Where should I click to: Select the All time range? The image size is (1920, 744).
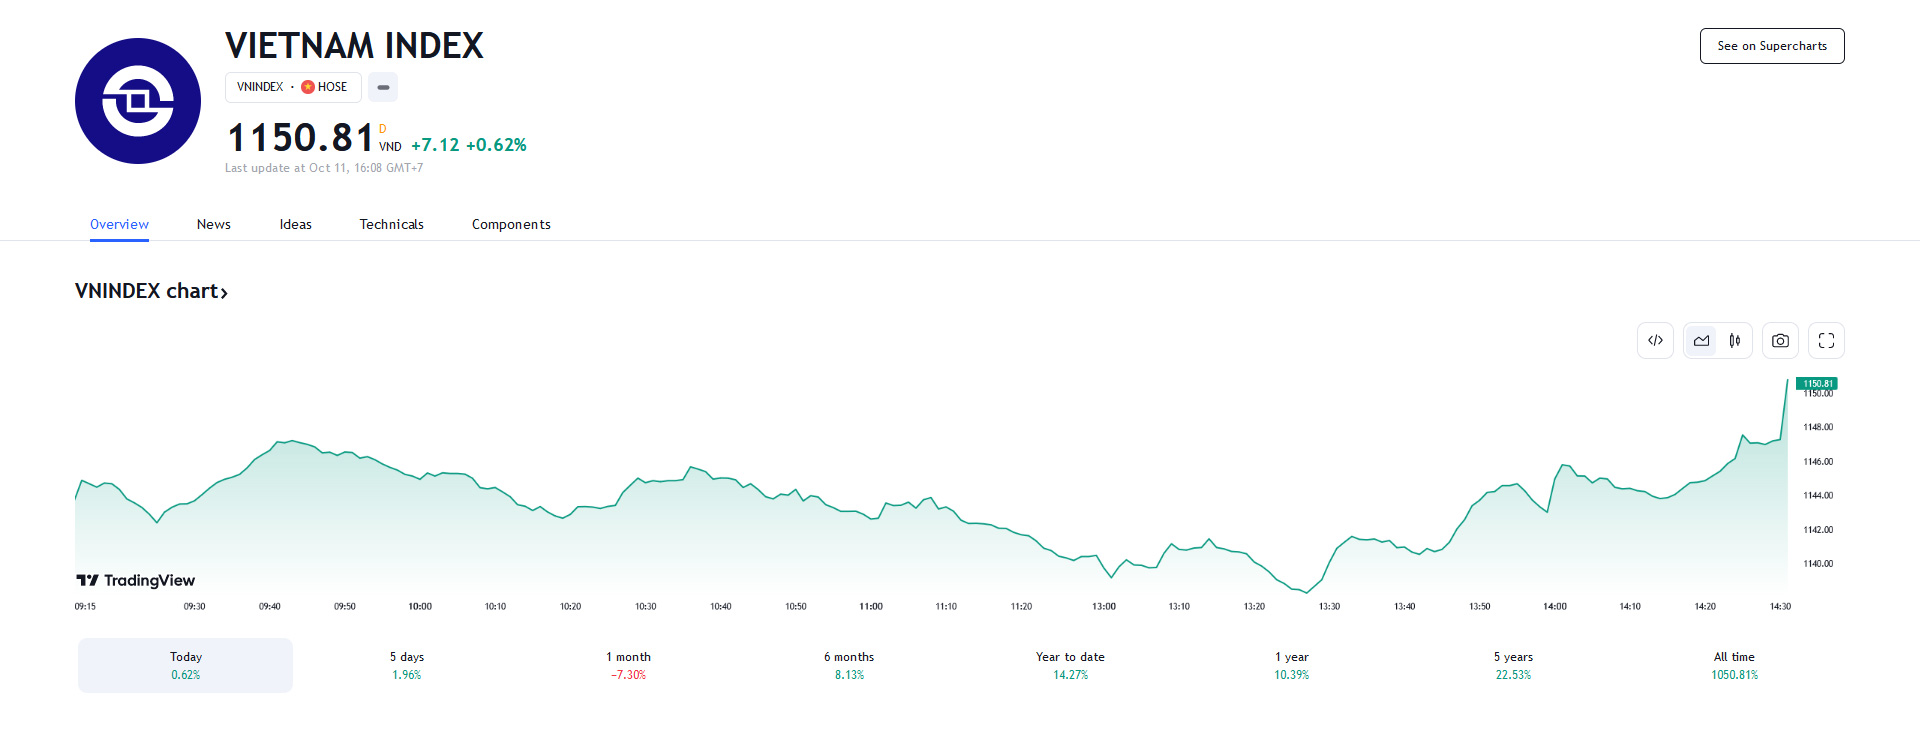pyautogui.click(x=1734, y=665)
